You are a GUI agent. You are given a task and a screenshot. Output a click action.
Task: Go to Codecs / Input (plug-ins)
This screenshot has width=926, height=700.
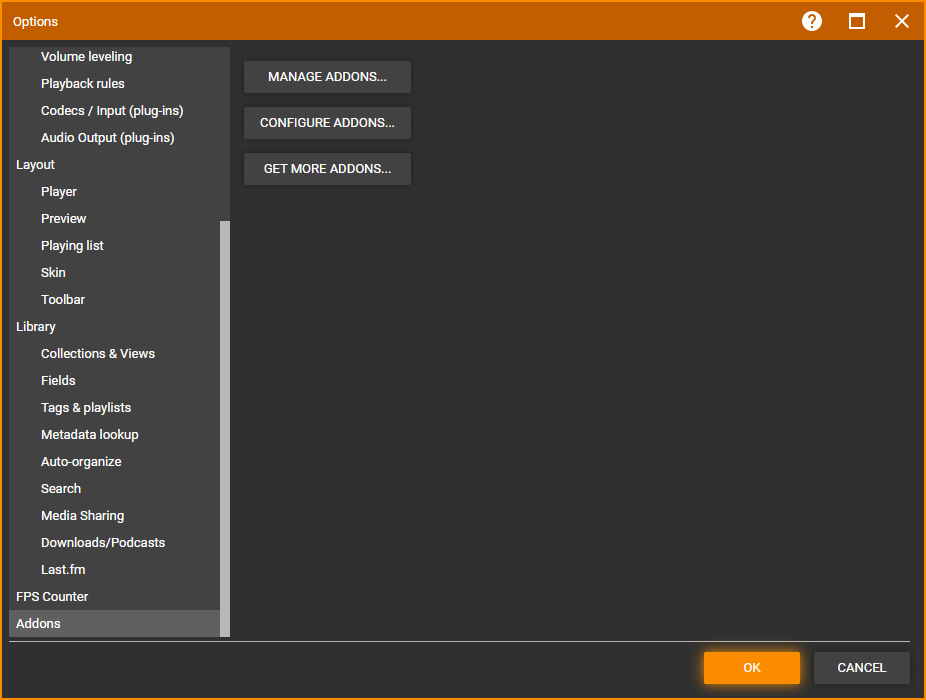click(x=112, y=111)
